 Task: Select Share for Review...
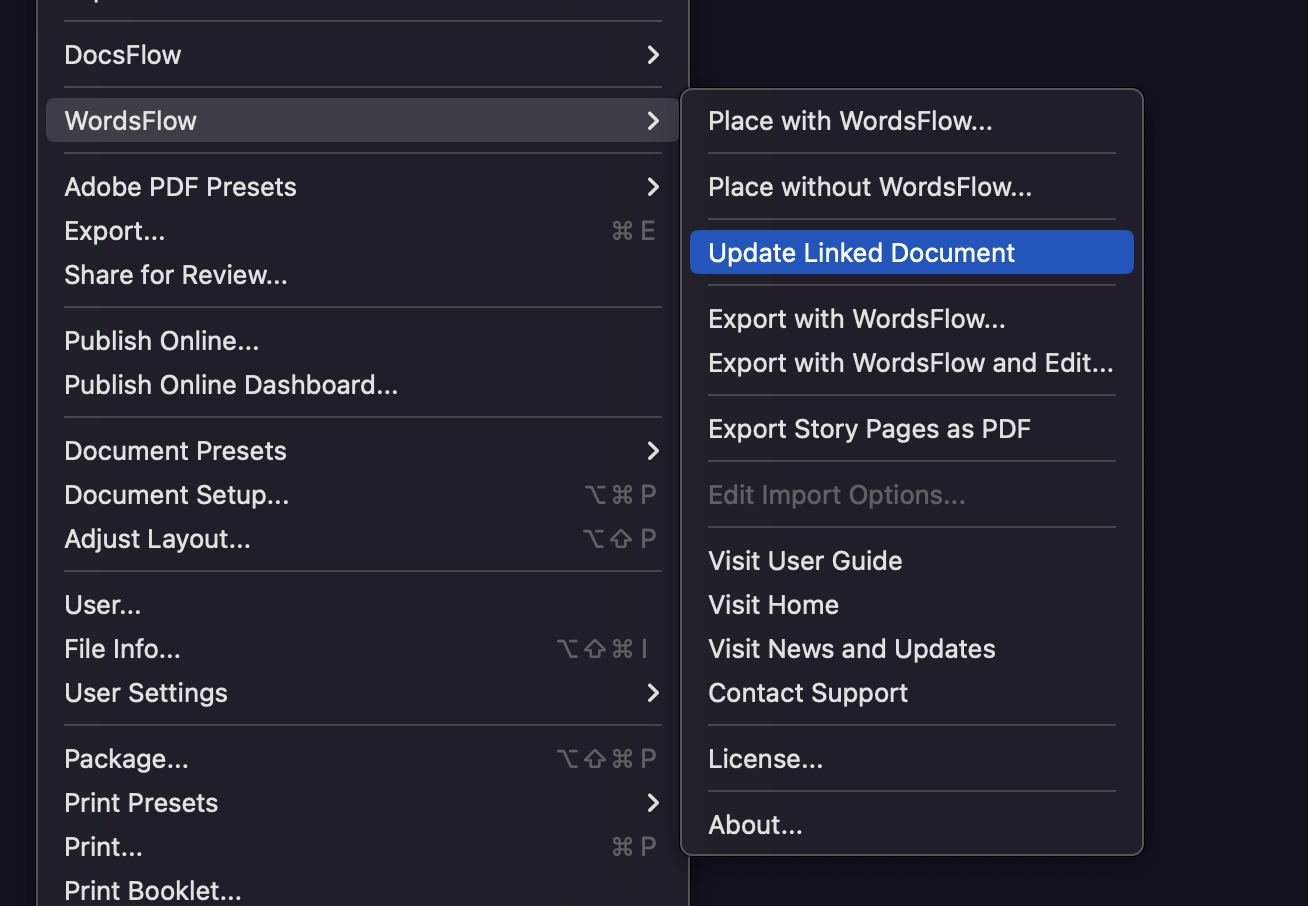click(x=362, y=275)
